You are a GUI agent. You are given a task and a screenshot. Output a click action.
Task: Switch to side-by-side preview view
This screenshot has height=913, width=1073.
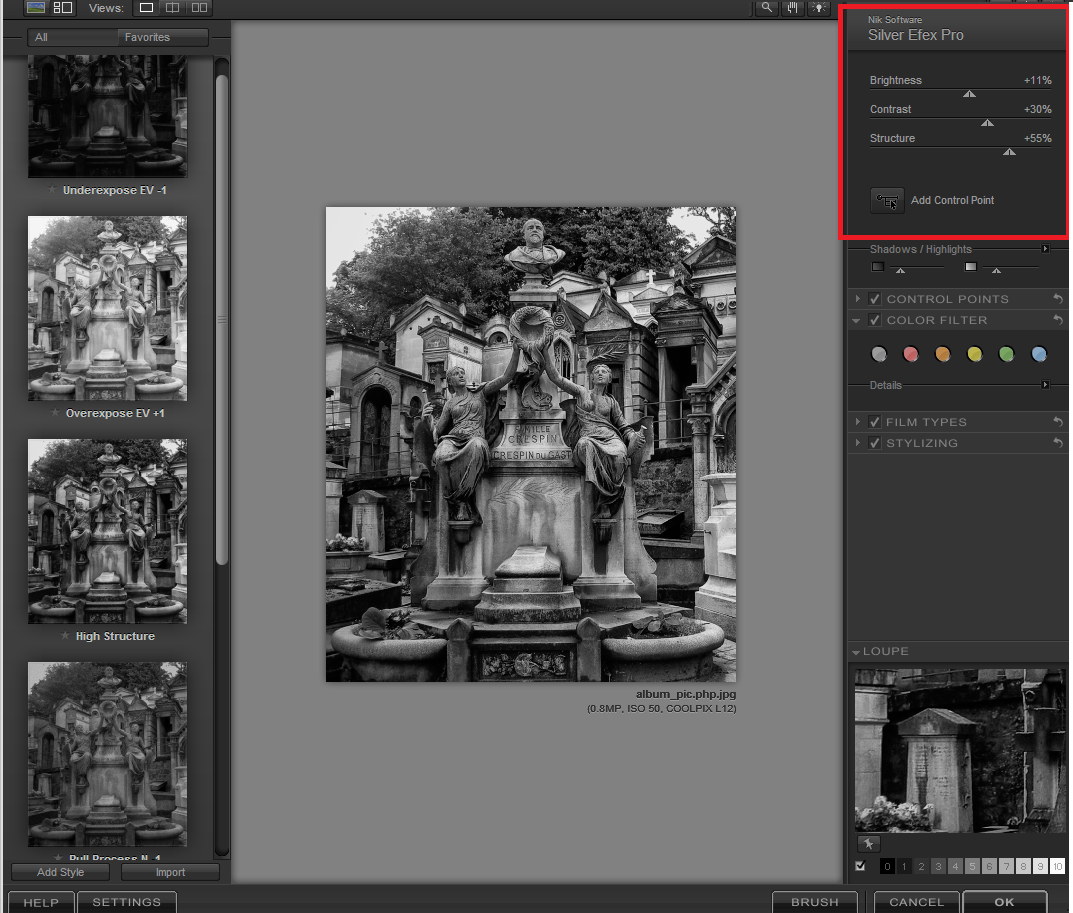[x=200, y=8]
